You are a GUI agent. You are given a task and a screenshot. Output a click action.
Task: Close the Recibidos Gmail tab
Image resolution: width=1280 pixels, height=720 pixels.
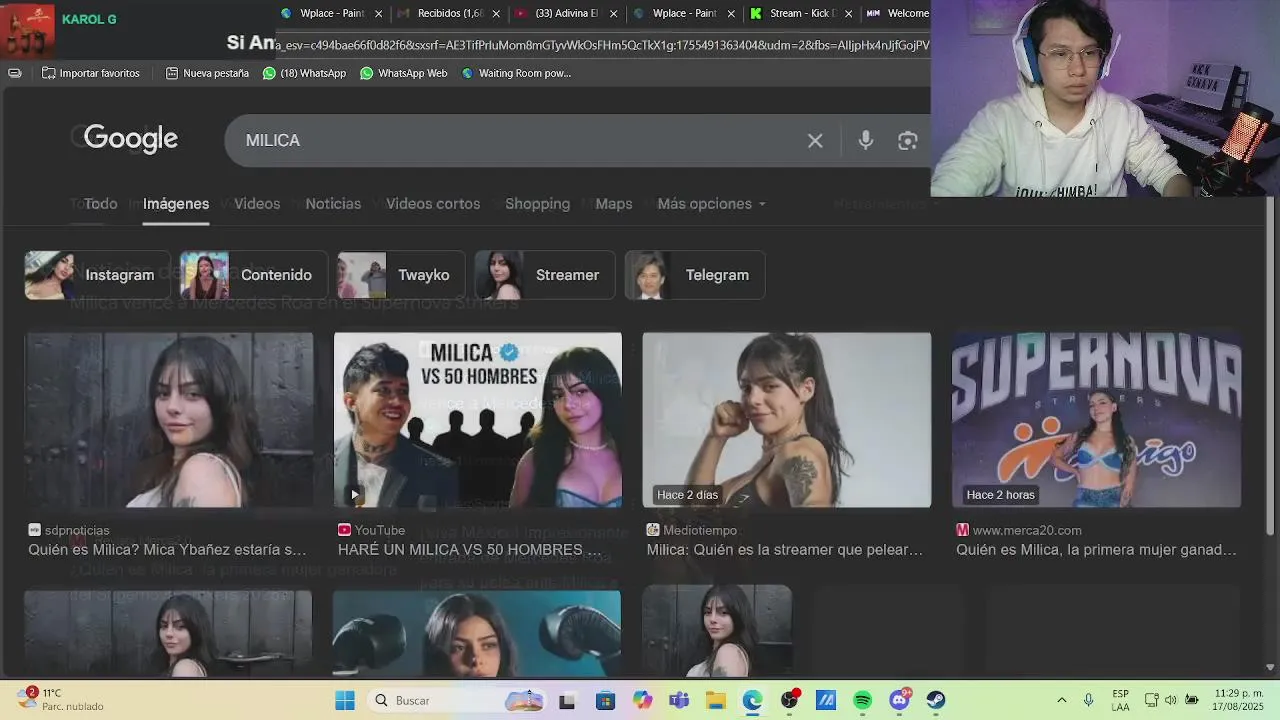click(497, 14)
